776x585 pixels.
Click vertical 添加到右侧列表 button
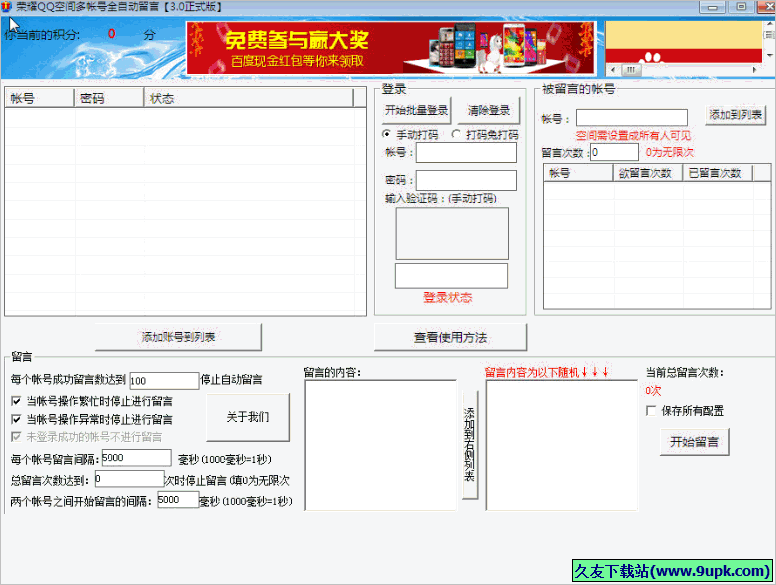pyautogui.click(x=470, y=445)
